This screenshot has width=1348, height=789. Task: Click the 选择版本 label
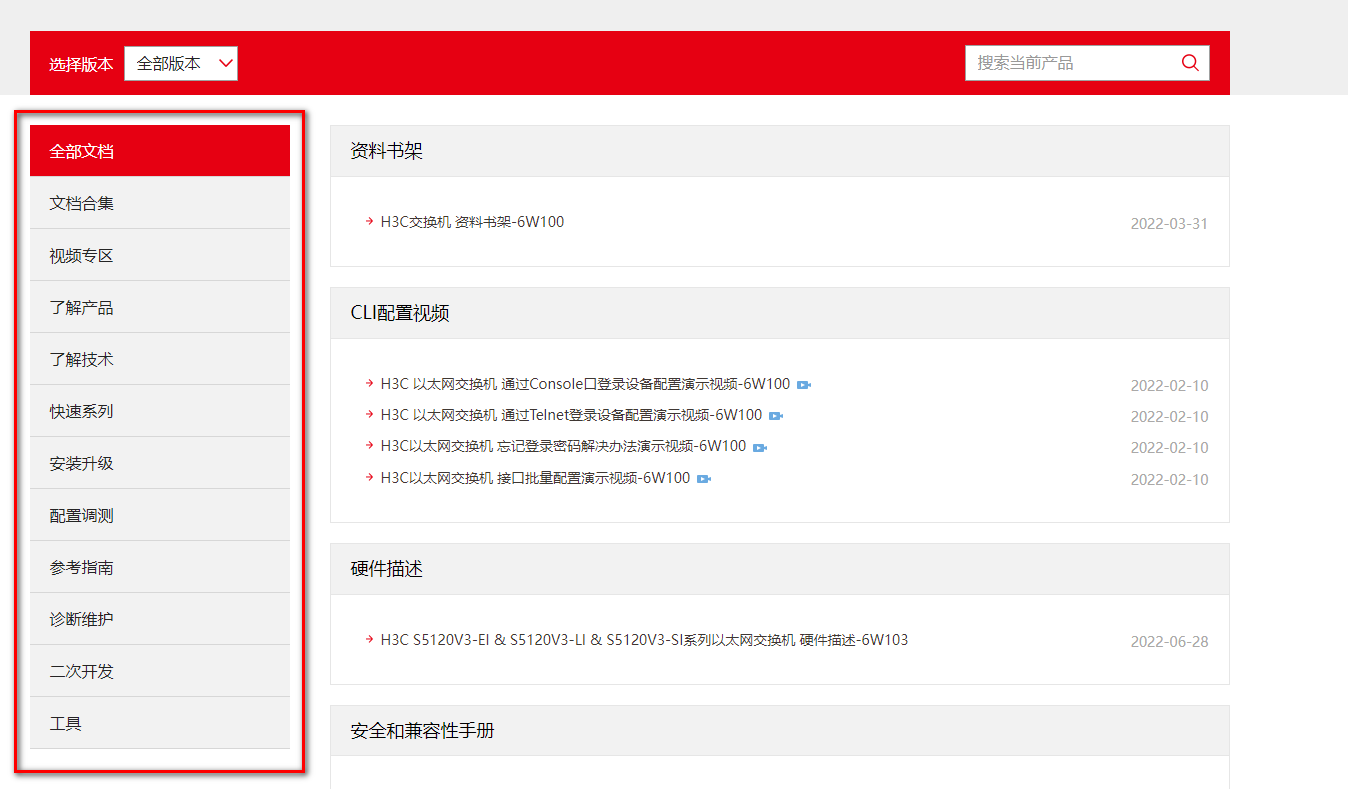(81, 64)
